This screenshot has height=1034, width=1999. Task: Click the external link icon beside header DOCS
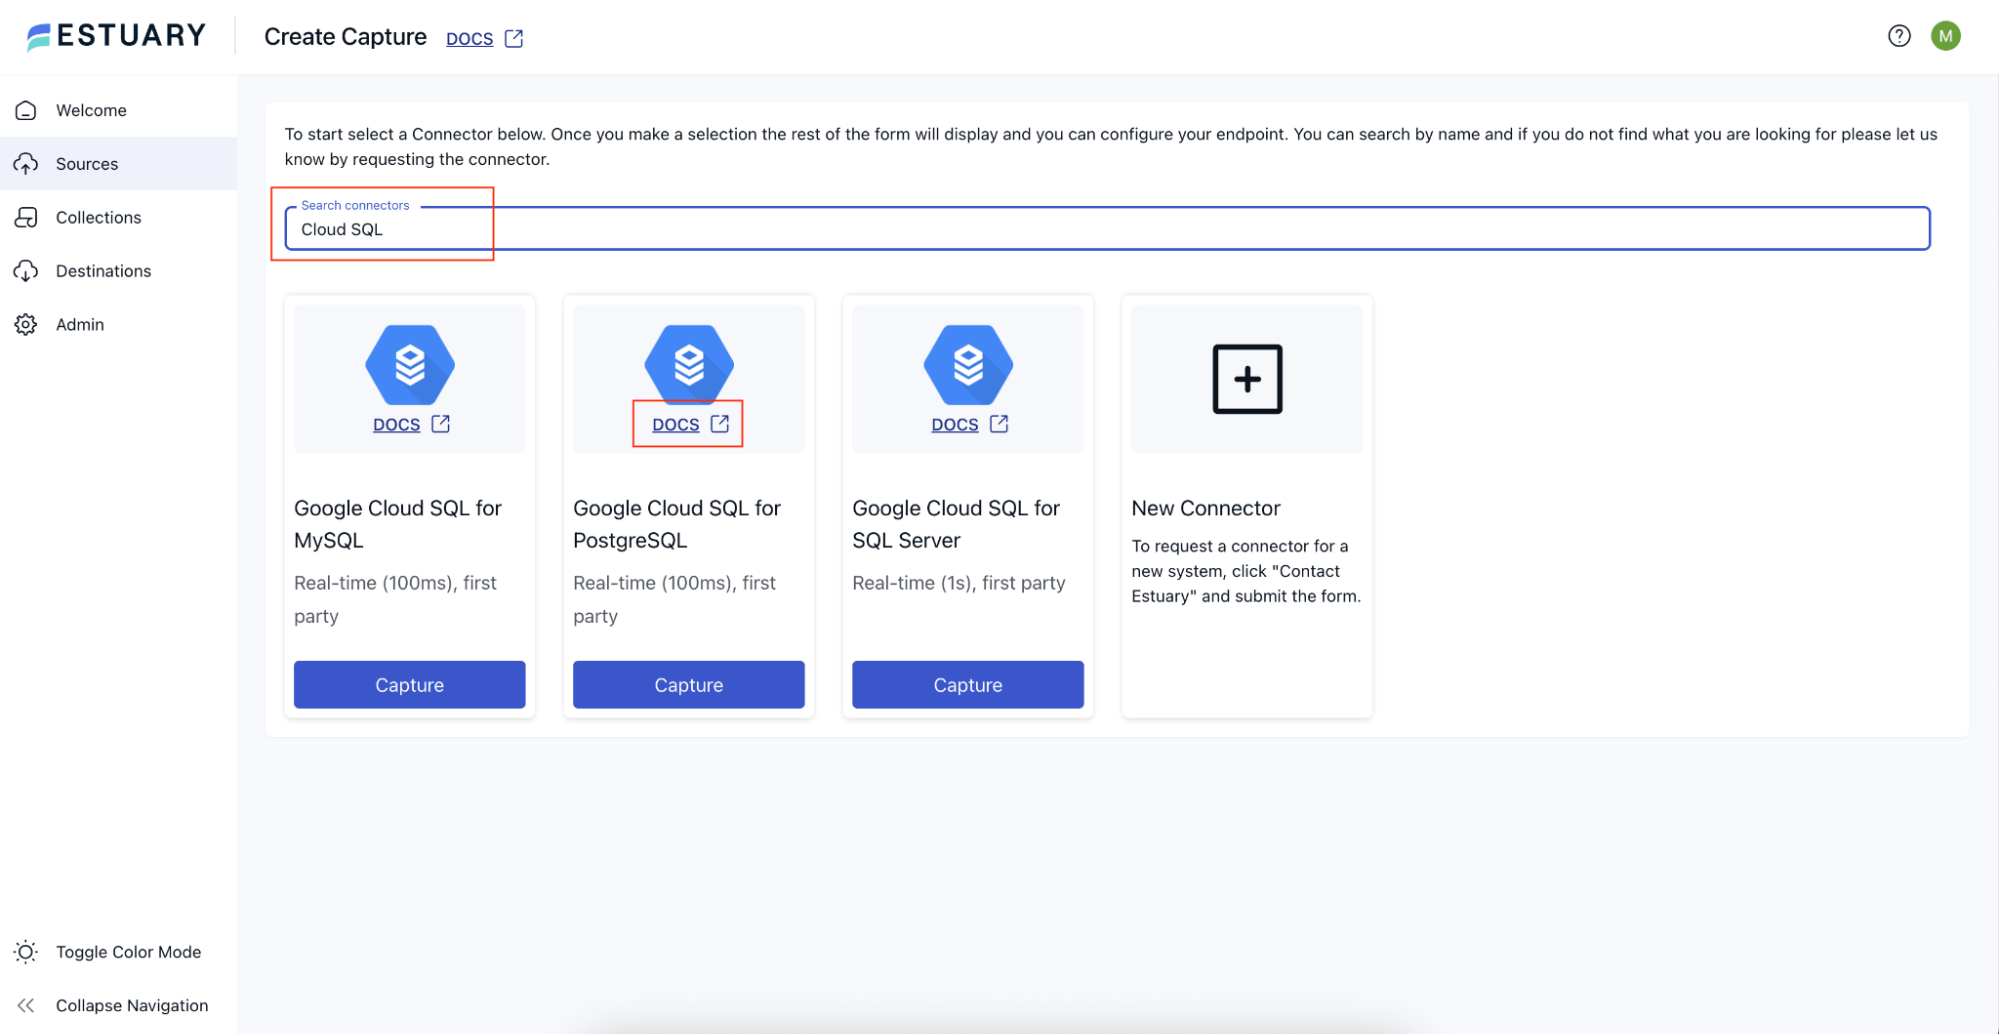point(514,38)
